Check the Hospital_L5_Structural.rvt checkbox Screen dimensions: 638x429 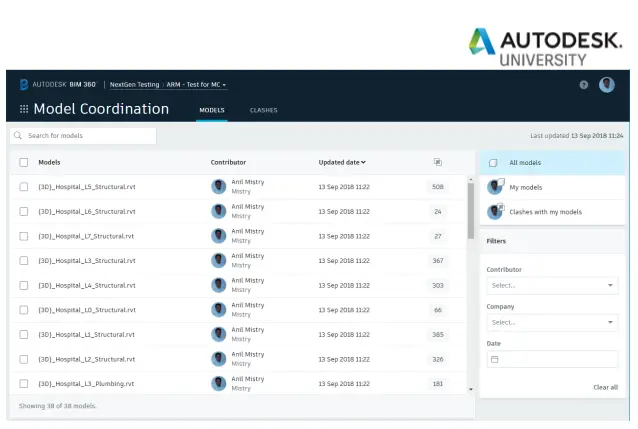tap(24, 187)
